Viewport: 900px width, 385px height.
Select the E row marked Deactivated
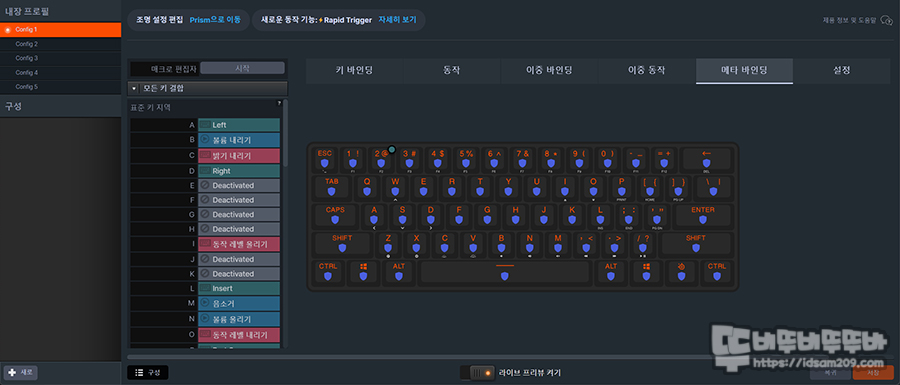[205, 185]
